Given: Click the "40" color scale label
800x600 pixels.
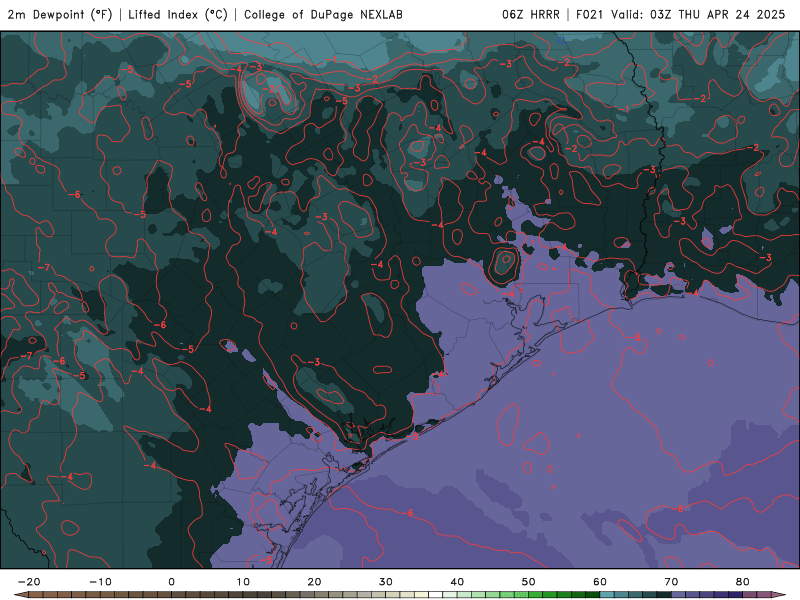Looking at the screenshot, I should click(457, 582).
